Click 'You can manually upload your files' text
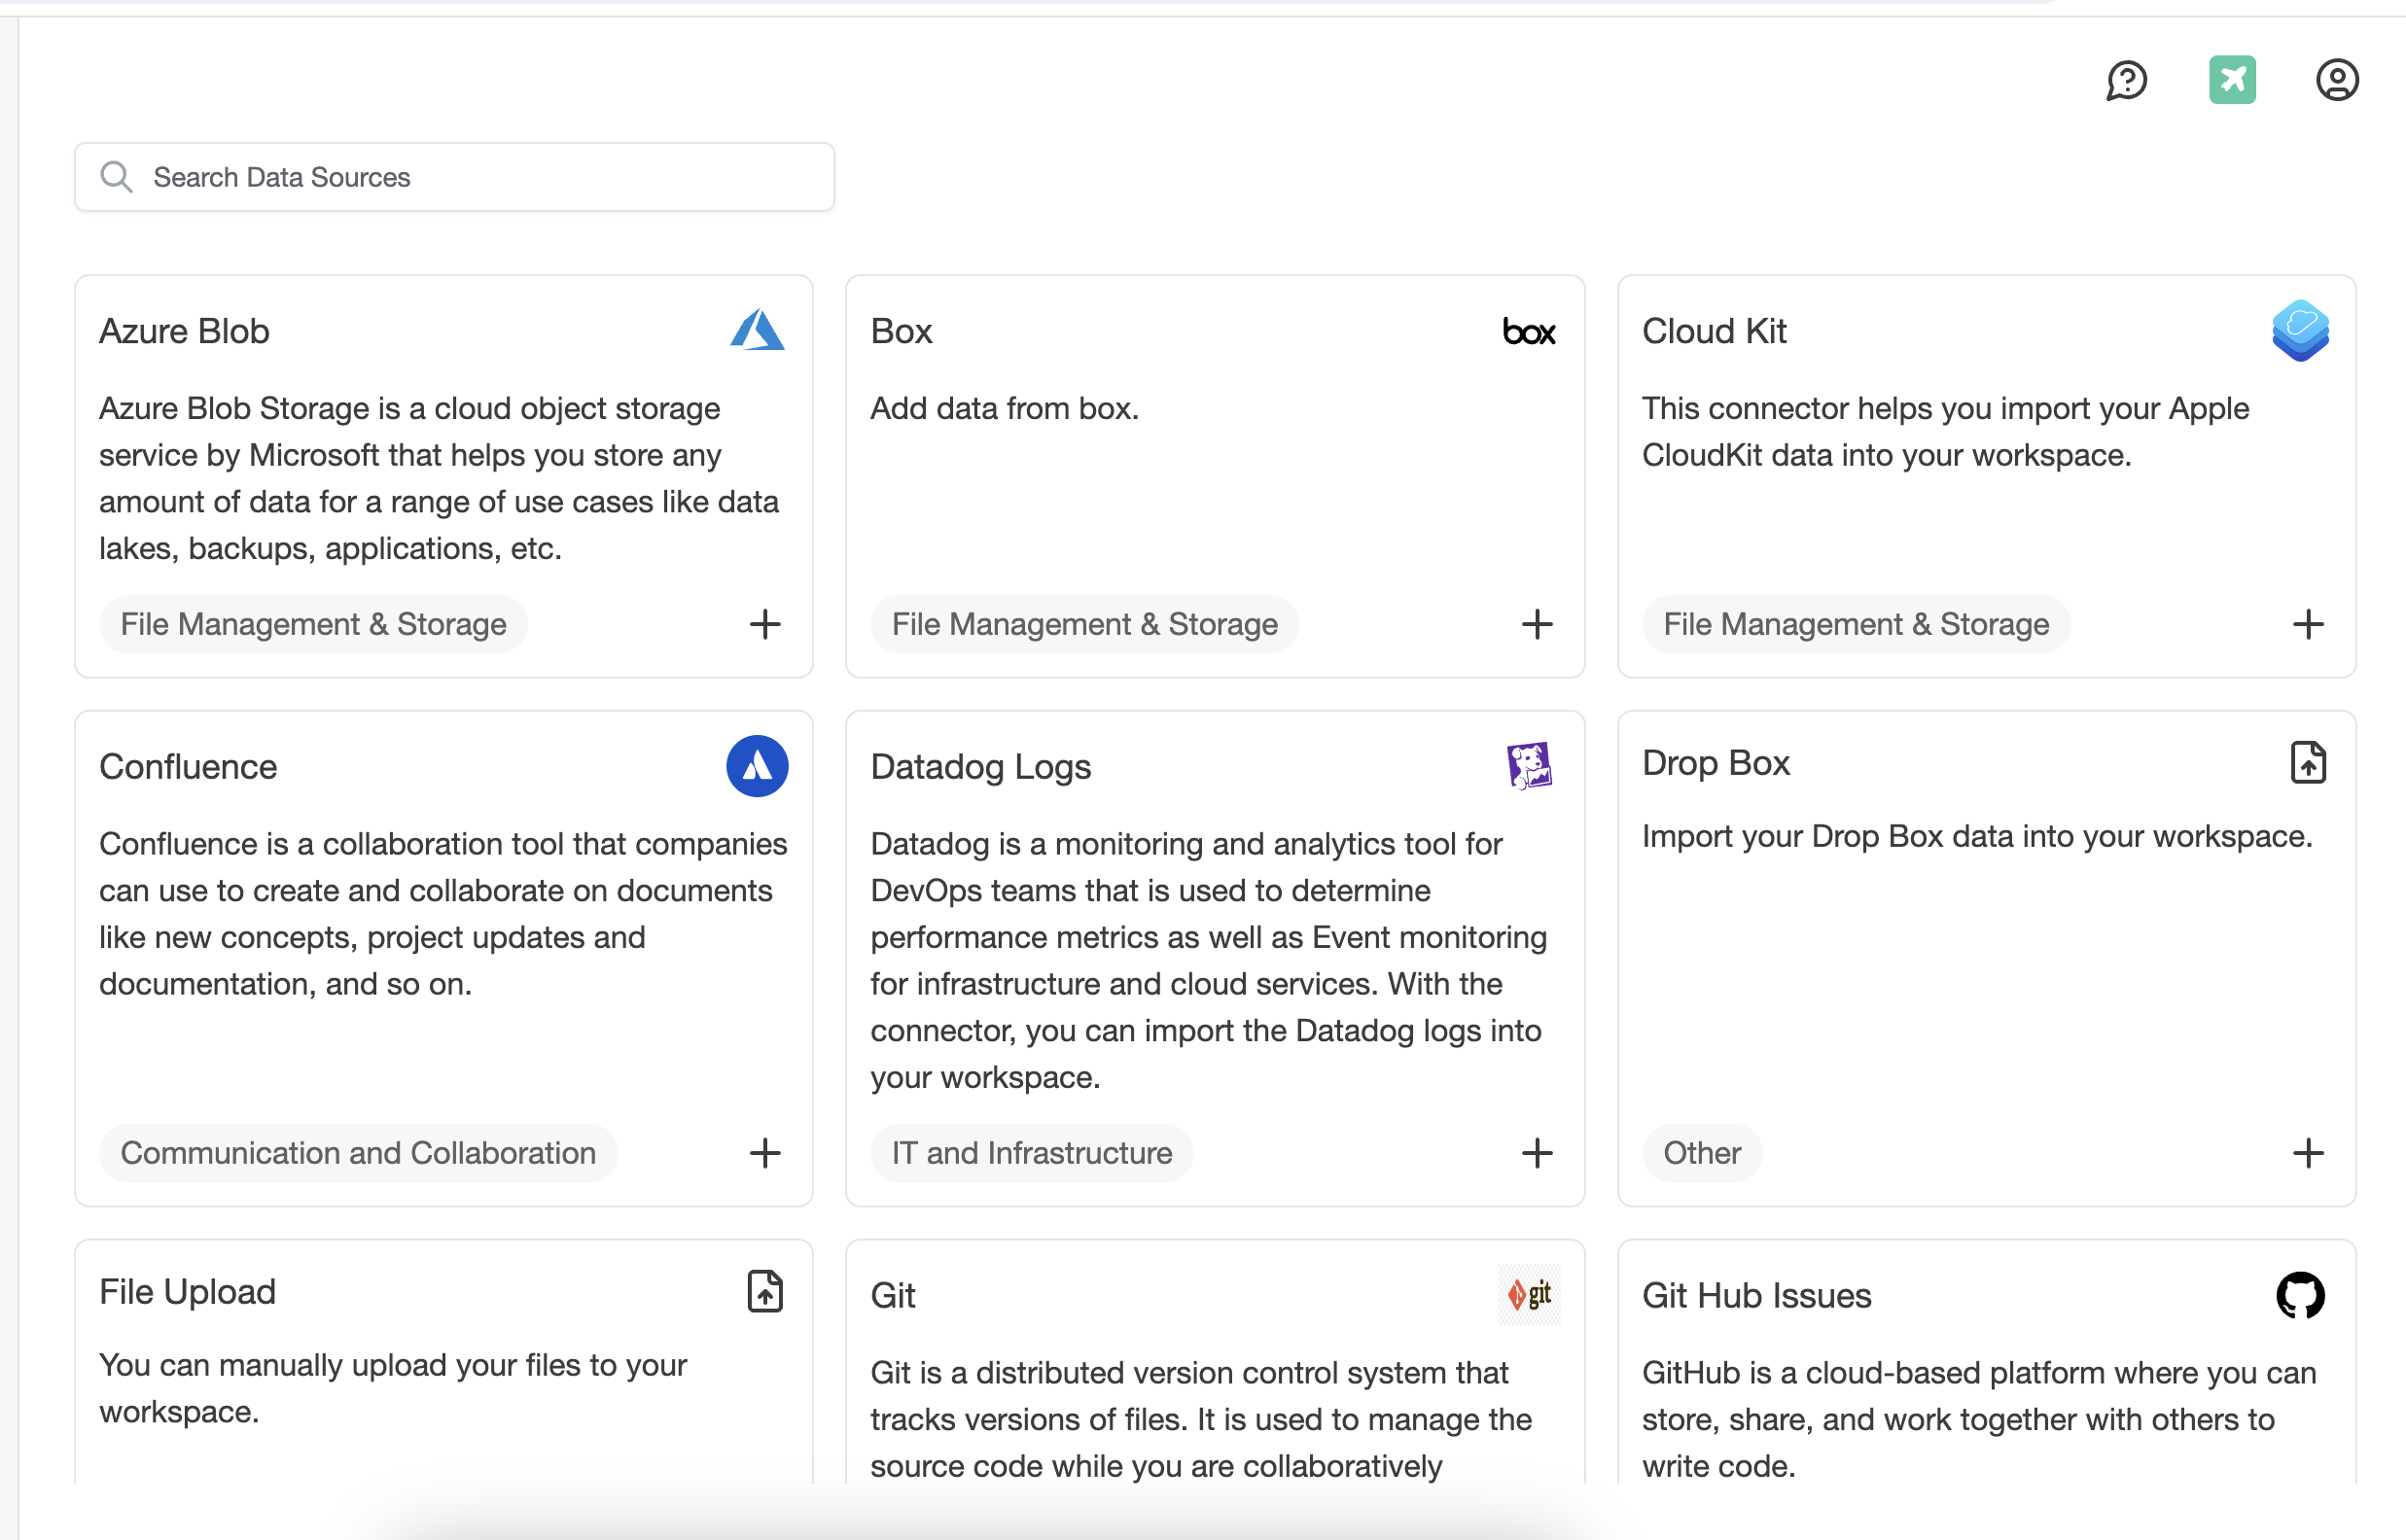The width and height of the screenshot is (2406, 1540). (x=393, y=1388)
